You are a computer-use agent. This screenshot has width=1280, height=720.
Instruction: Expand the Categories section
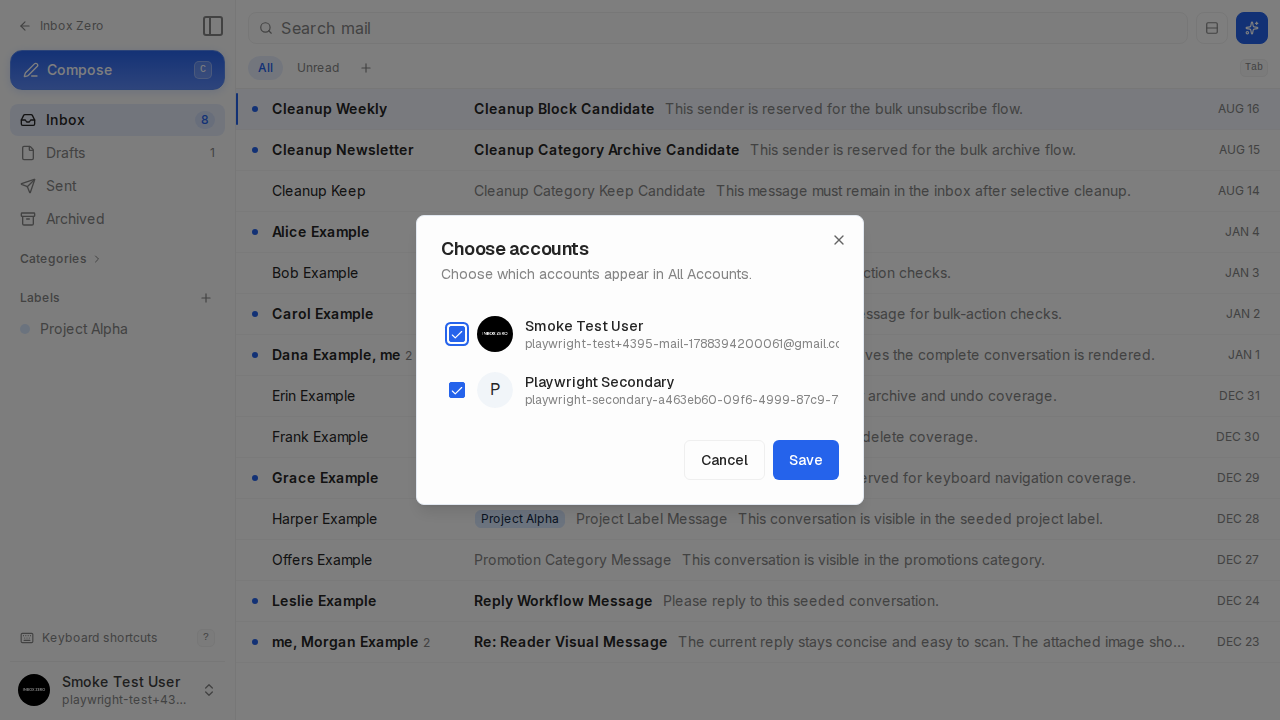click(x=61, y=259)
